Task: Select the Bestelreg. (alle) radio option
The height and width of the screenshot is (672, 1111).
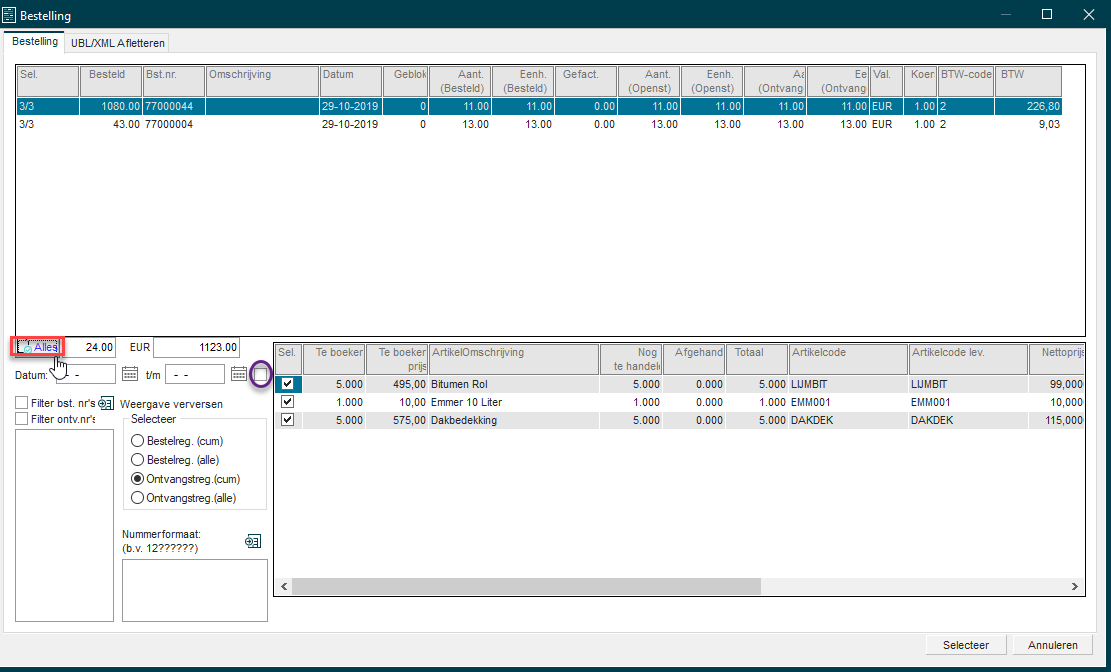Action: pyautogui.click(x=138, y=460)
